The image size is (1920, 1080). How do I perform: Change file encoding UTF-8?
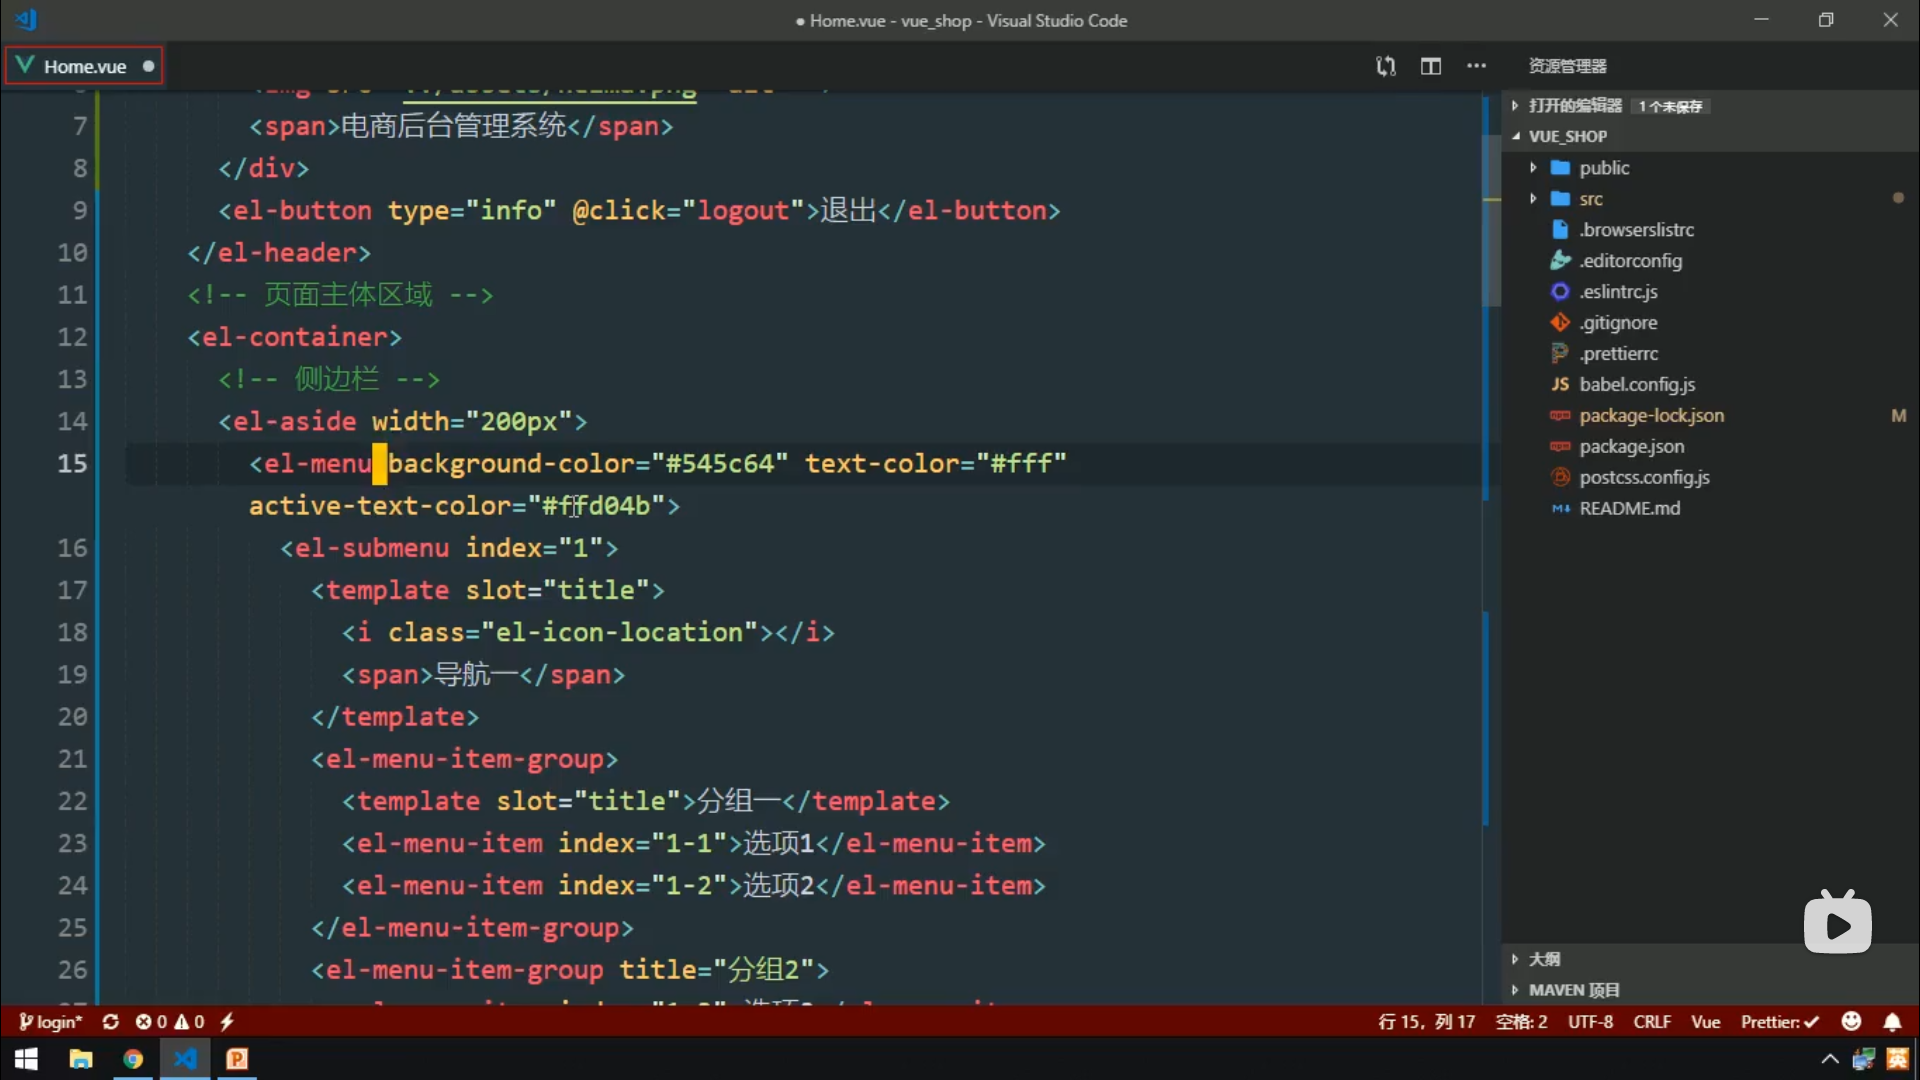click(1590, 1021)
